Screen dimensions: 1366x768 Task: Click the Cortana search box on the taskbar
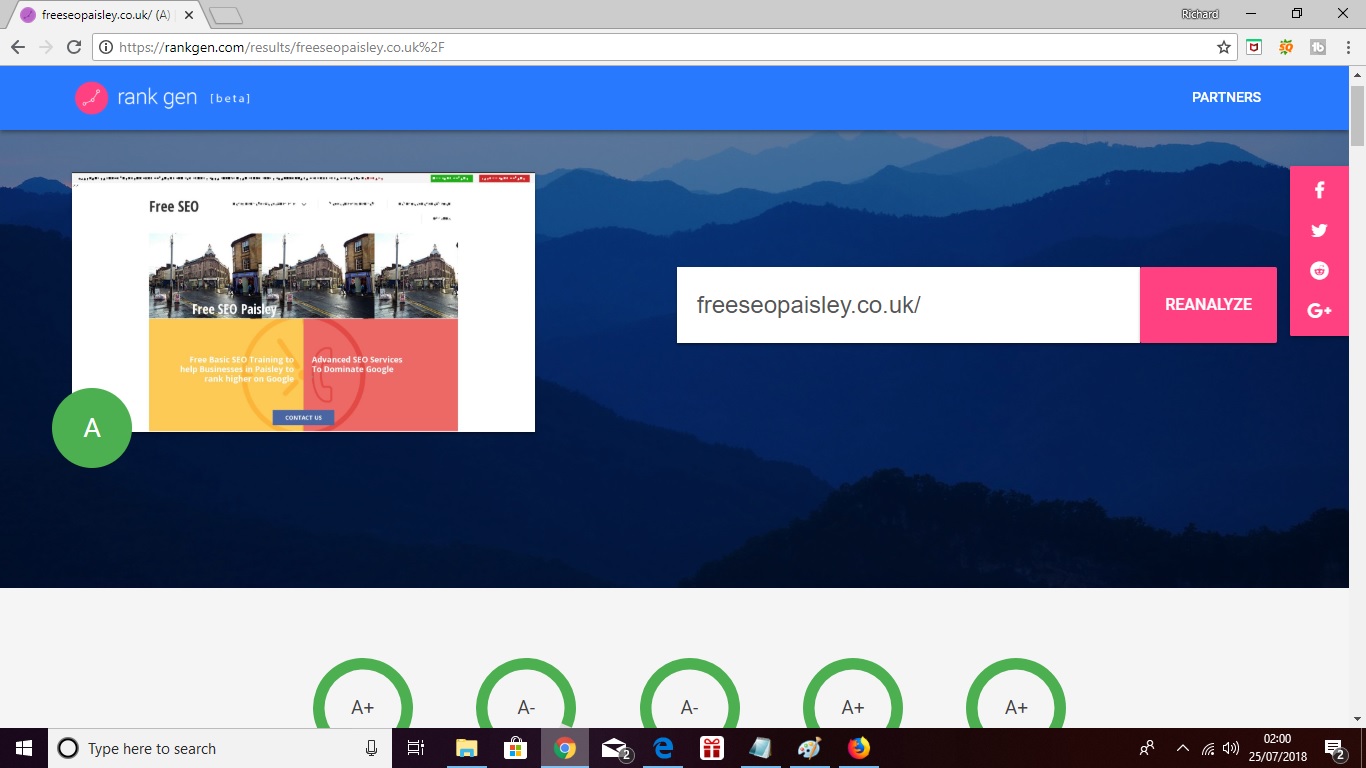pos(218,748)
